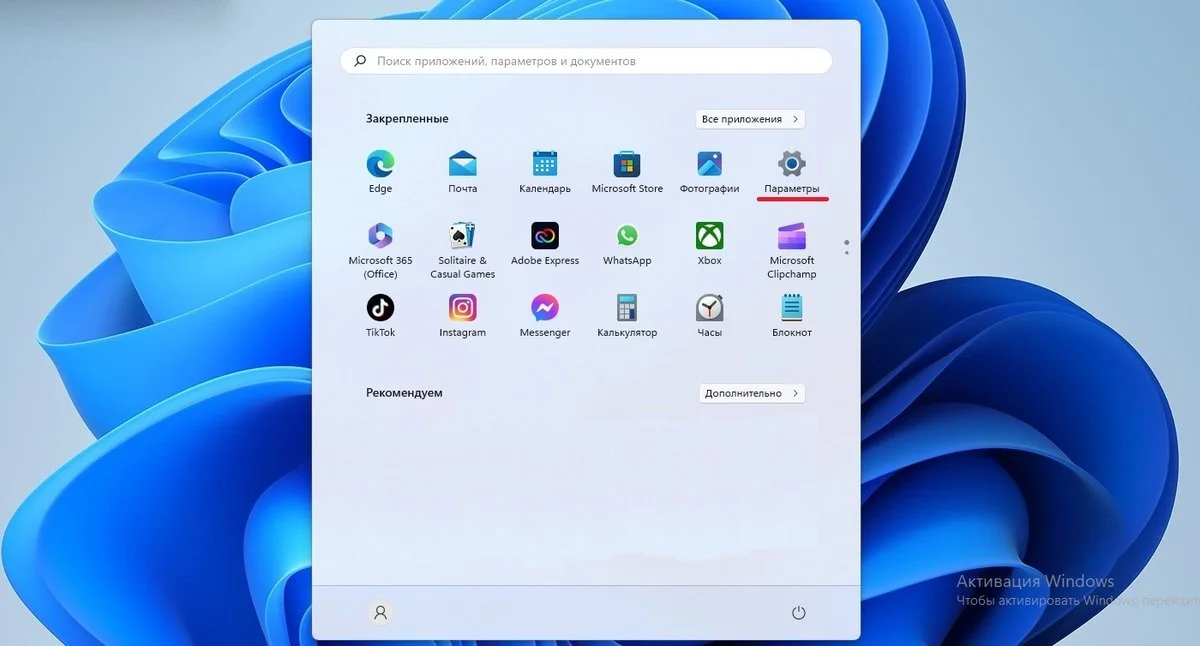Show all apps via Все приложения

(750, 119)
